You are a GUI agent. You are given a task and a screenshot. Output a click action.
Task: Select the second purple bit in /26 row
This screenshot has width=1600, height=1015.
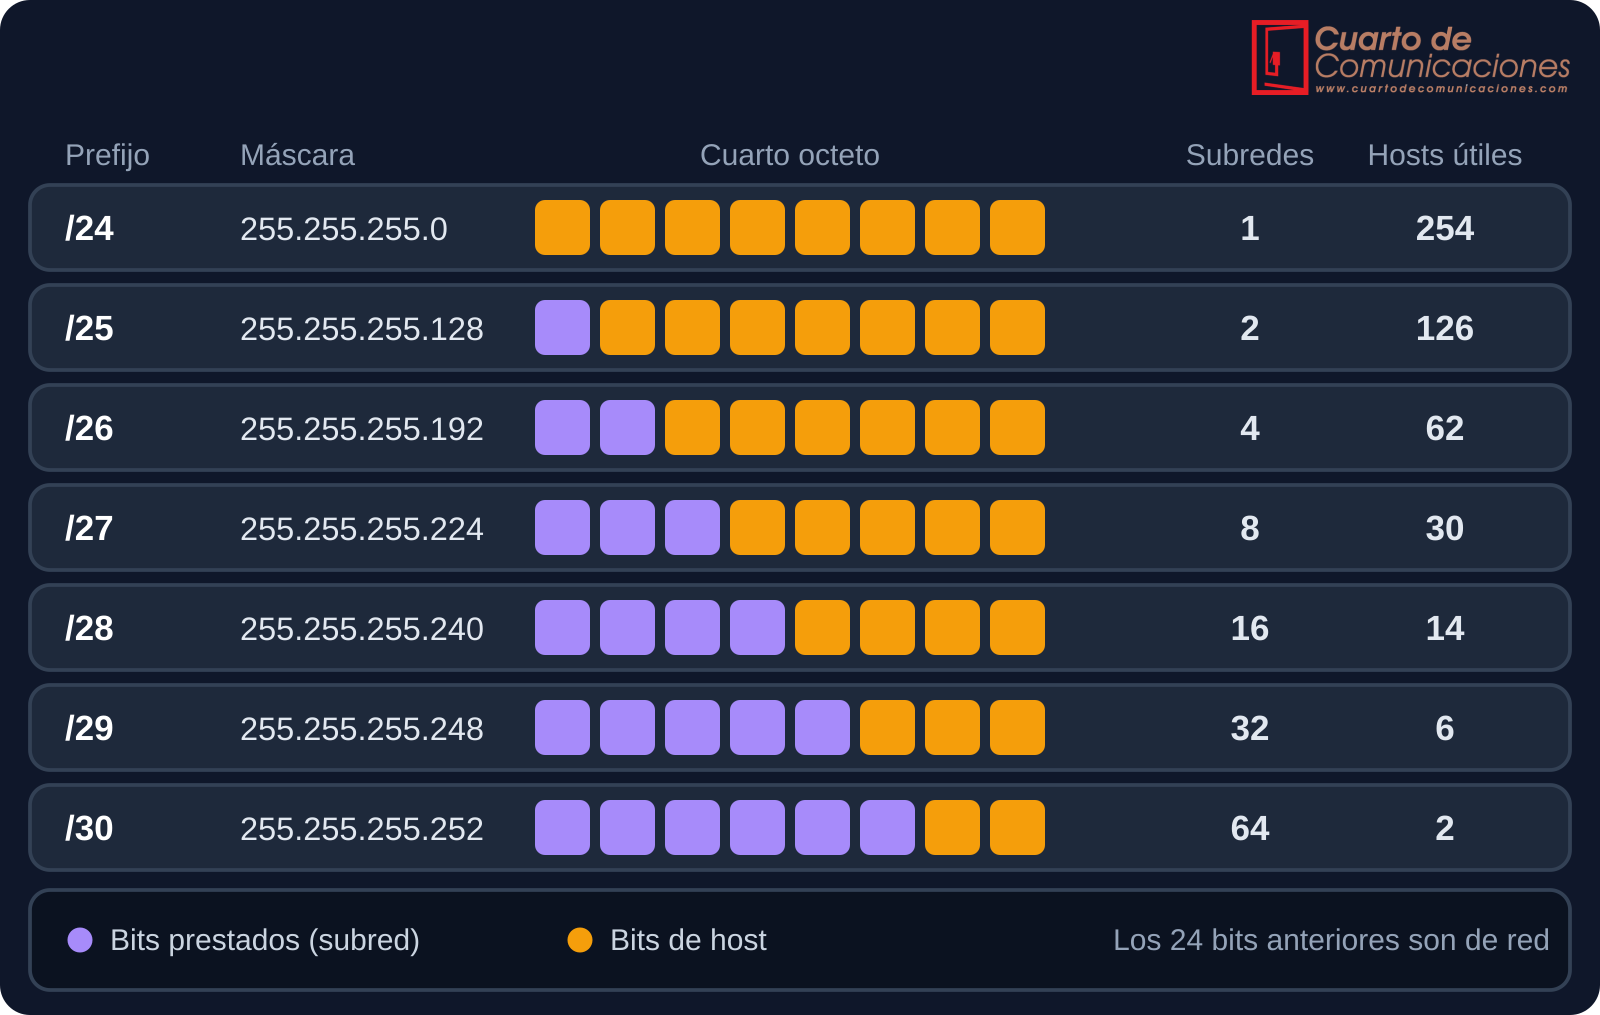click(x=627, y=428)
